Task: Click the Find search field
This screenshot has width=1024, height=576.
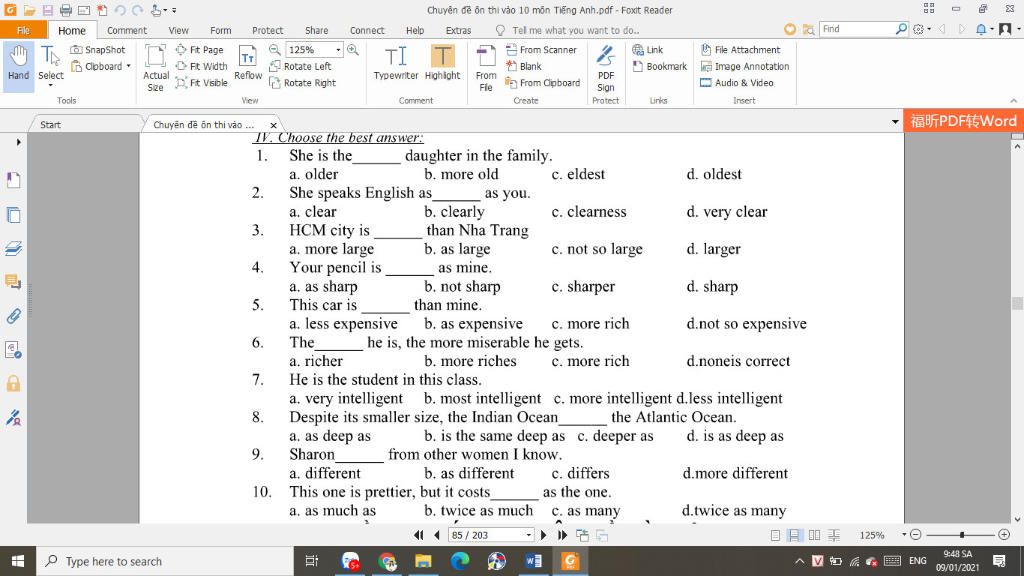Action: 857,29
